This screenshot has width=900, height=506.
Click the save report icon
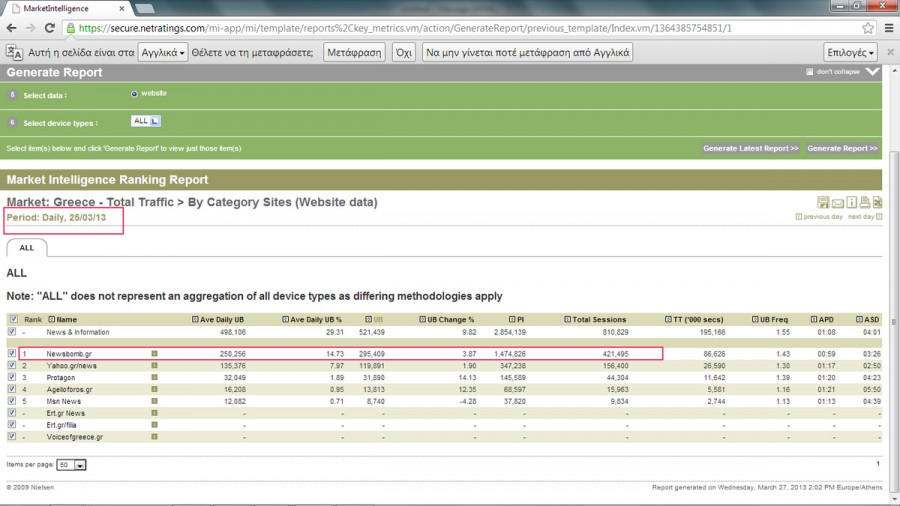[823, 202]
